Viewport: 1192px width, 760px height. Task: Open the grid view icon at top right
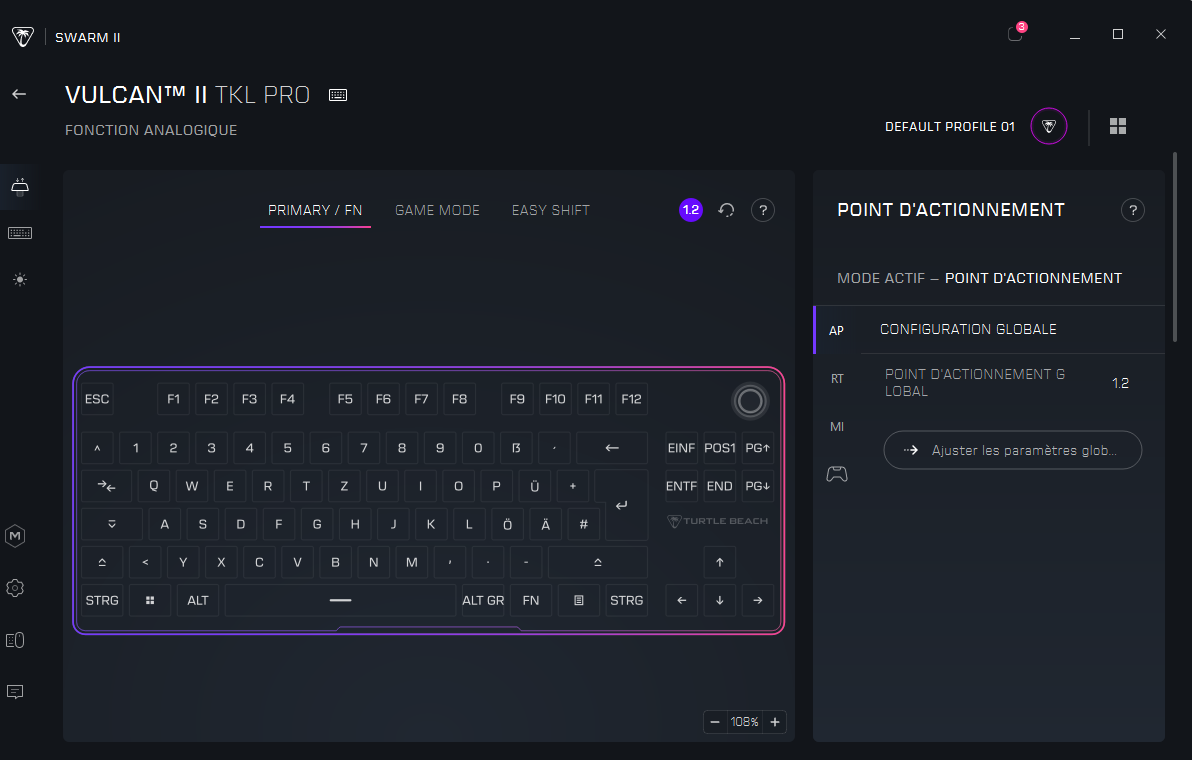tap(1118, 126)
